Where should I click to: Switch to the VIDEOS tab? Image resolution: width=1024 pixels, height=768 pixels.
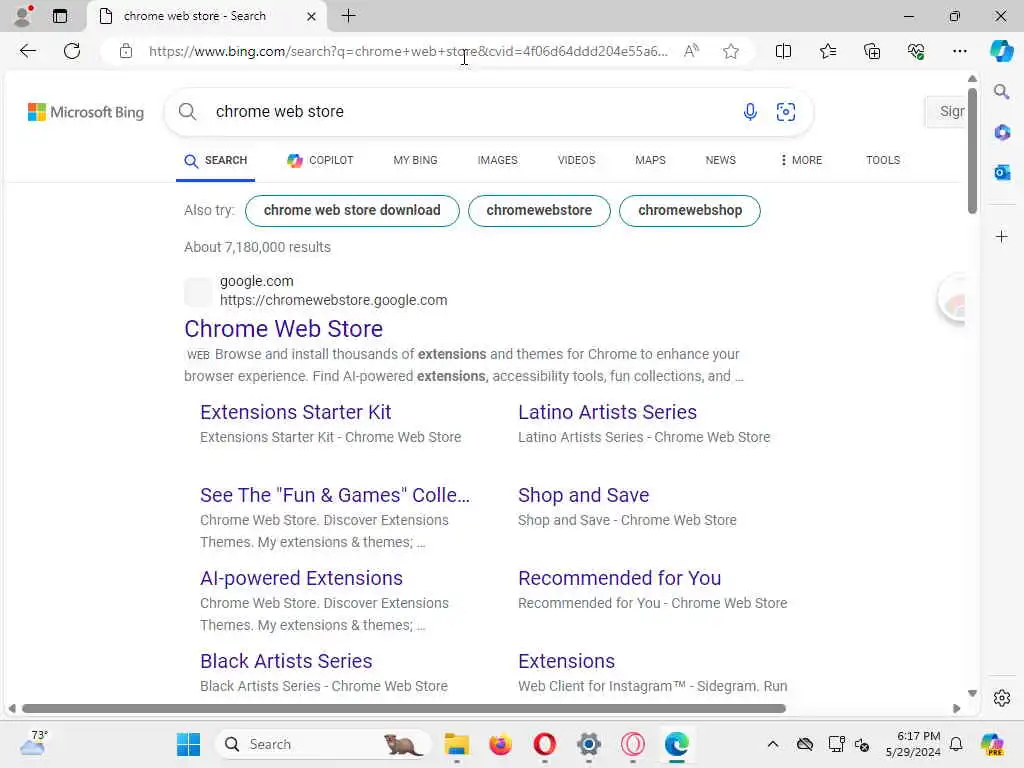576,161
